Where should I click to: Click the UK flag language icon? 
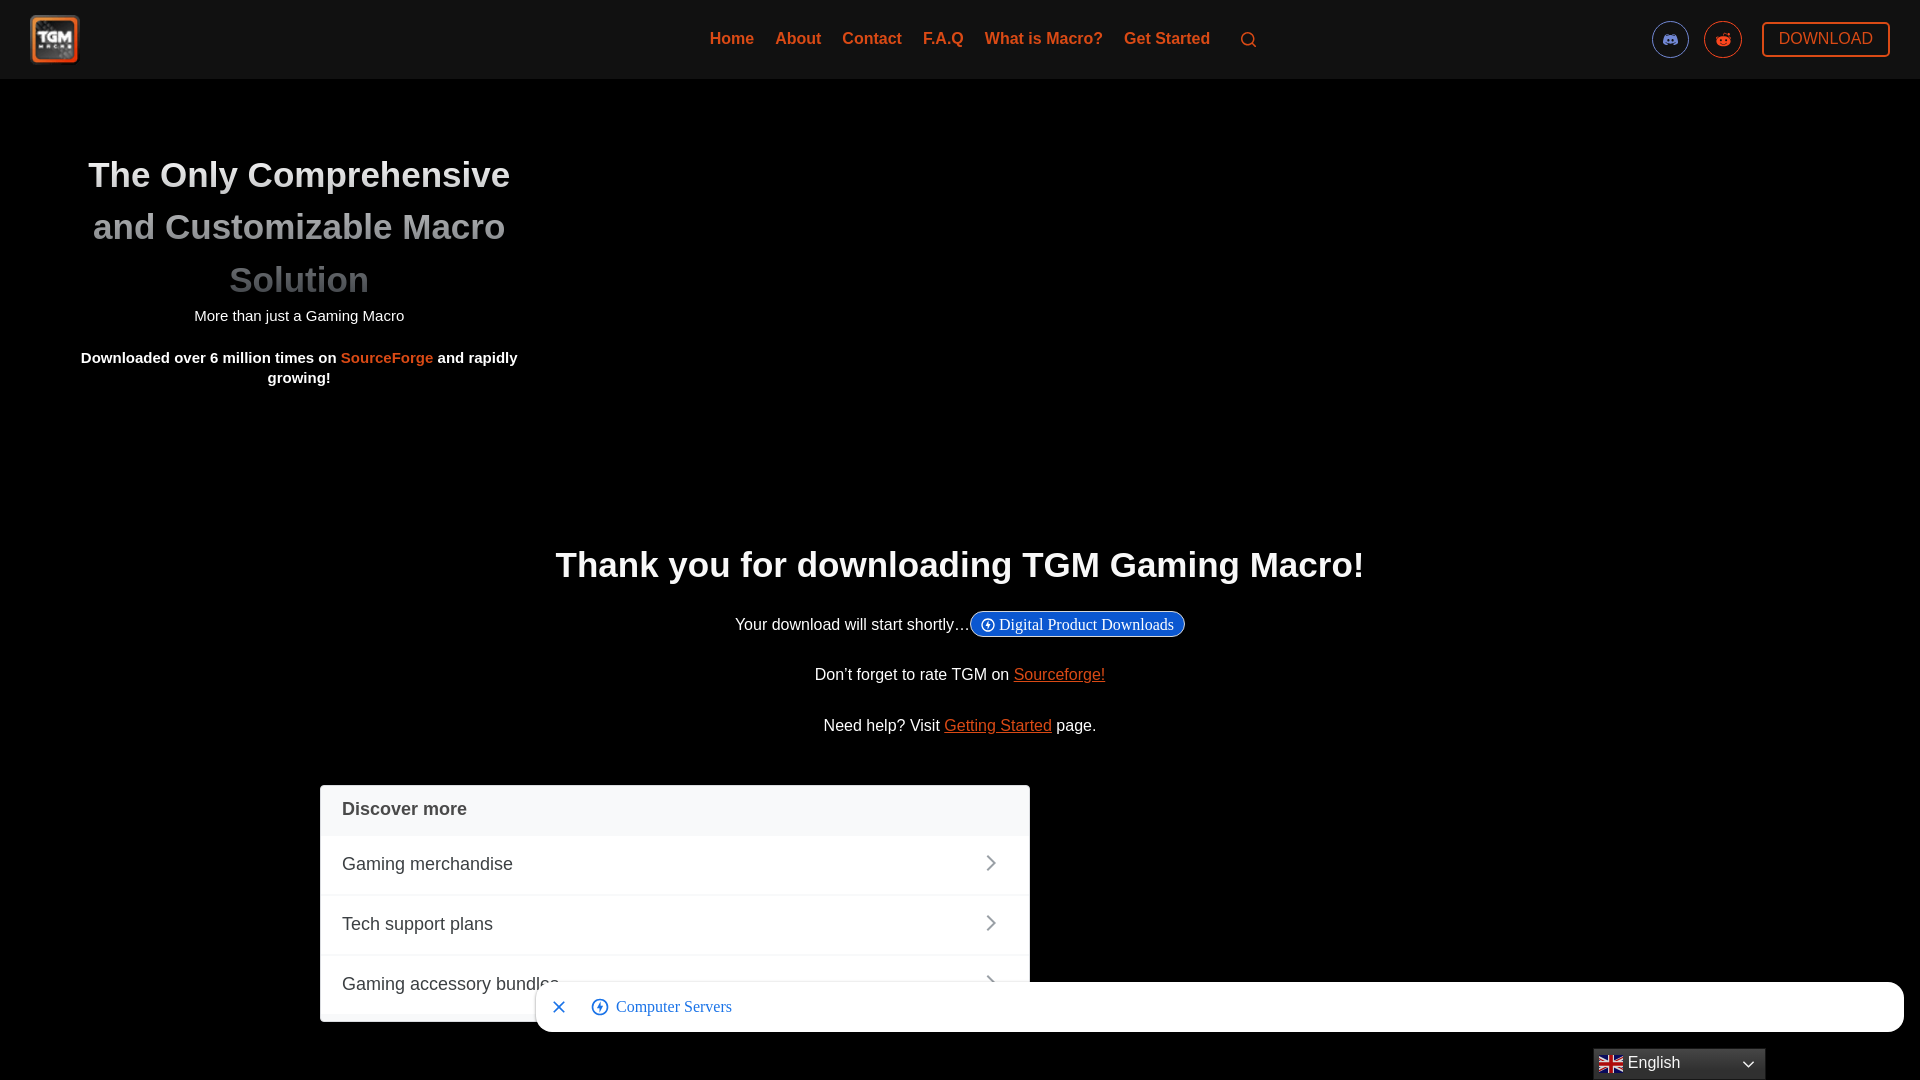click(1610, 1064)
